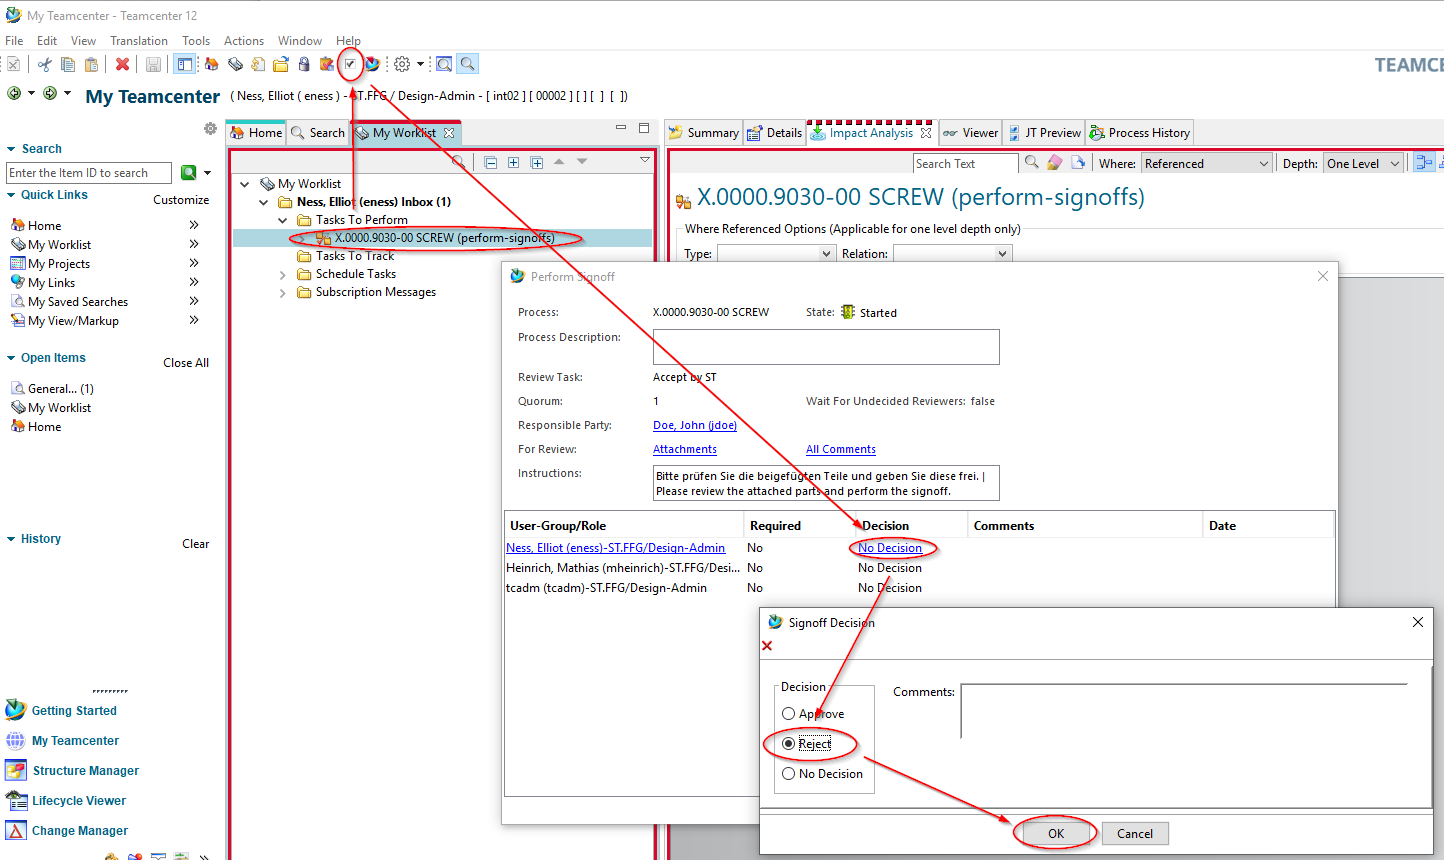Click the Perform Signoff checkmark toolbar icon
This screenshot has height=860, width=1444.
click(x=350, y=64)
